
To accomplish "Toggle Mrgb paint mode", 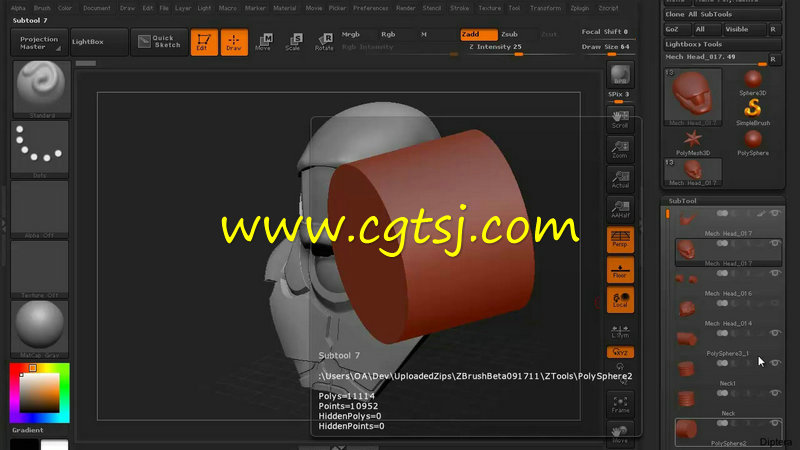I will click(x=351, y=34).
